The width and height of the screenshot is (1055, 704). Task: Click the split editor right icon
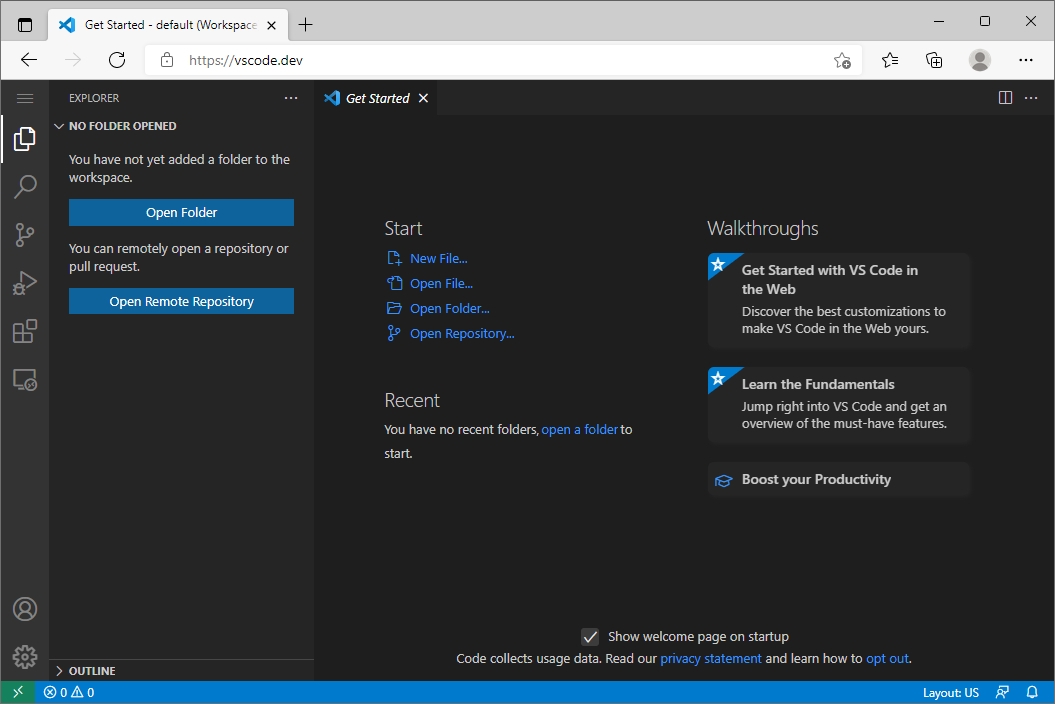(1005, 98)
